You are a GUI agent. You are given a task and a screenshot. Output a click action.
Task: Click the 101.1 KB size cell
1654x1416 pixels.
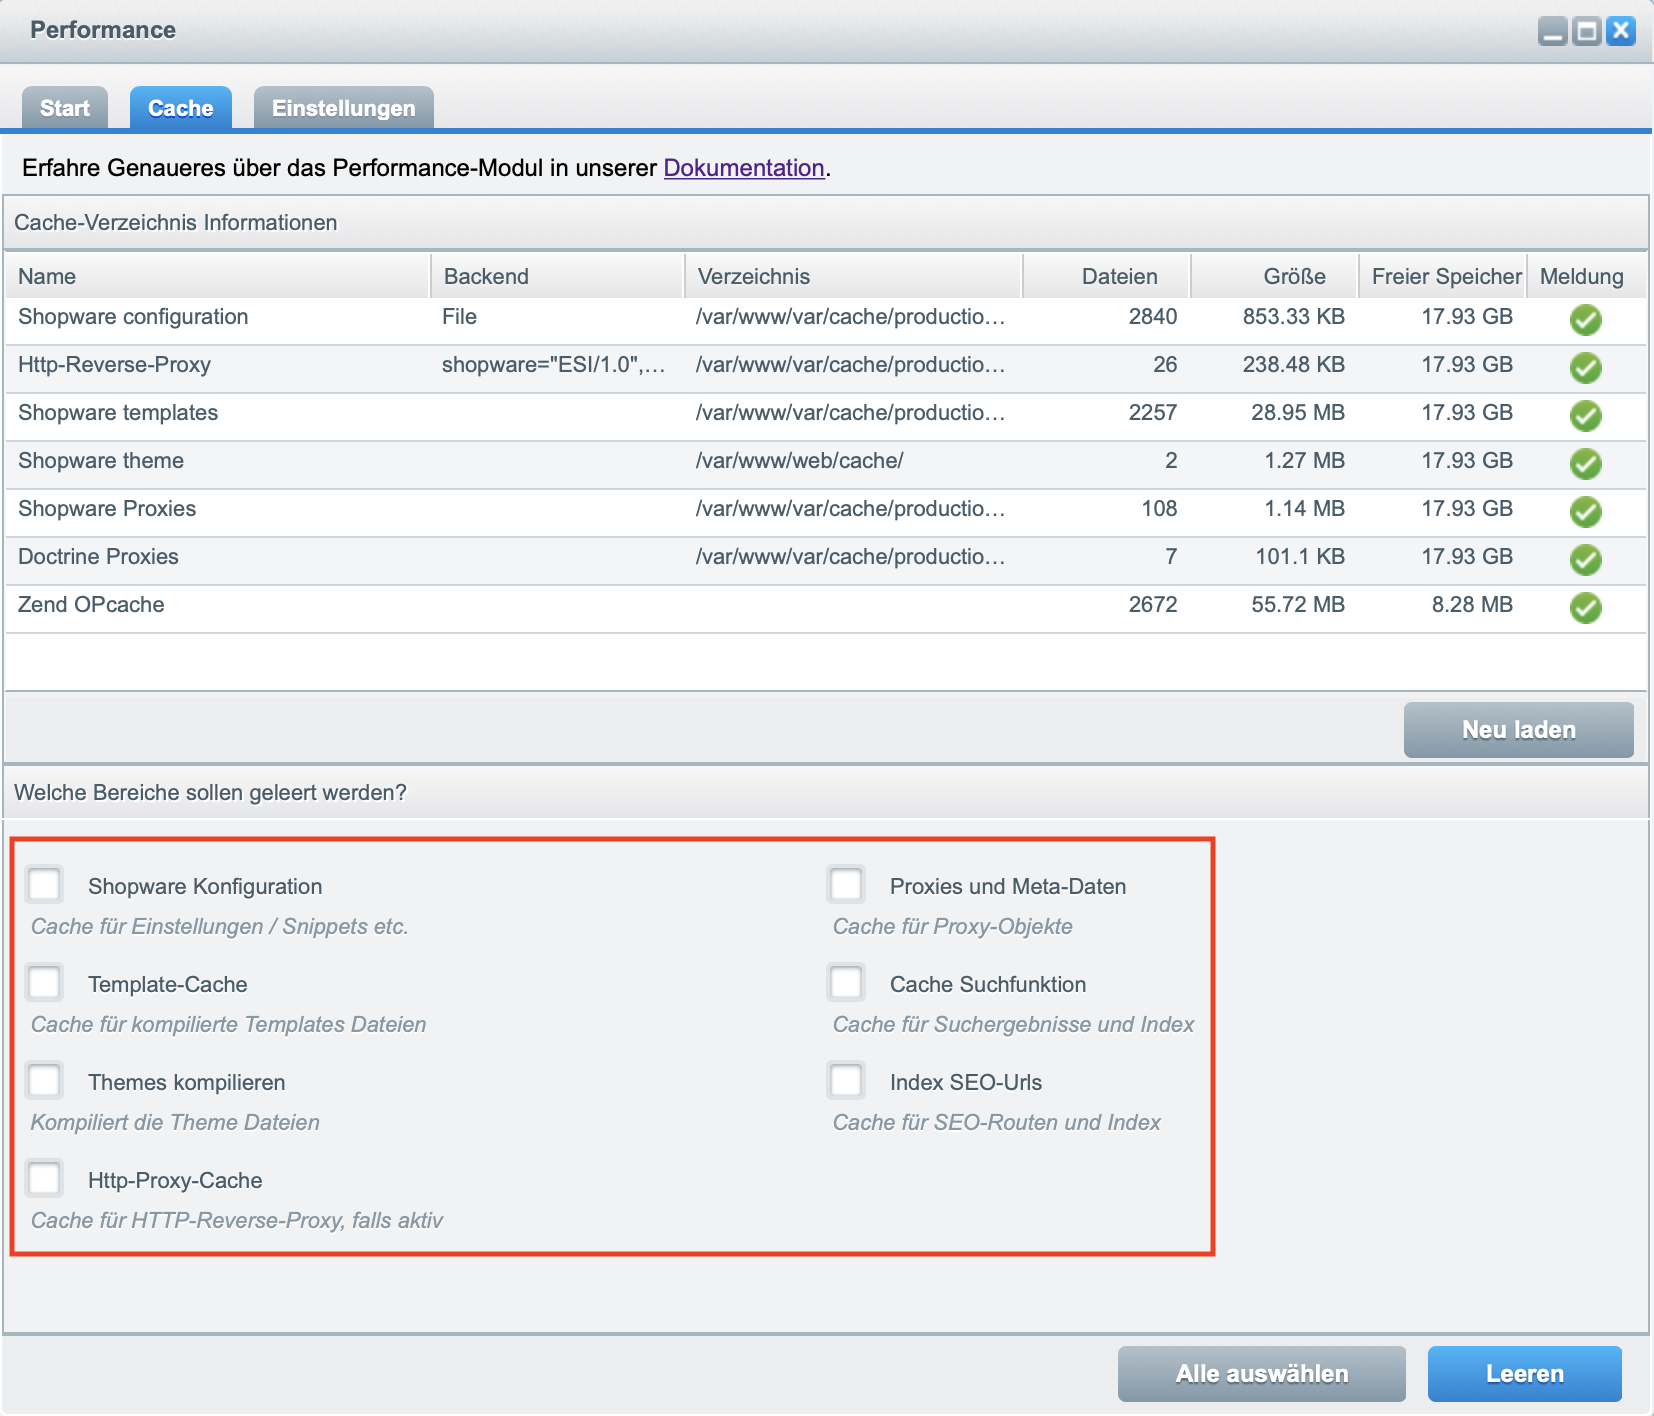pos(1300,557)
